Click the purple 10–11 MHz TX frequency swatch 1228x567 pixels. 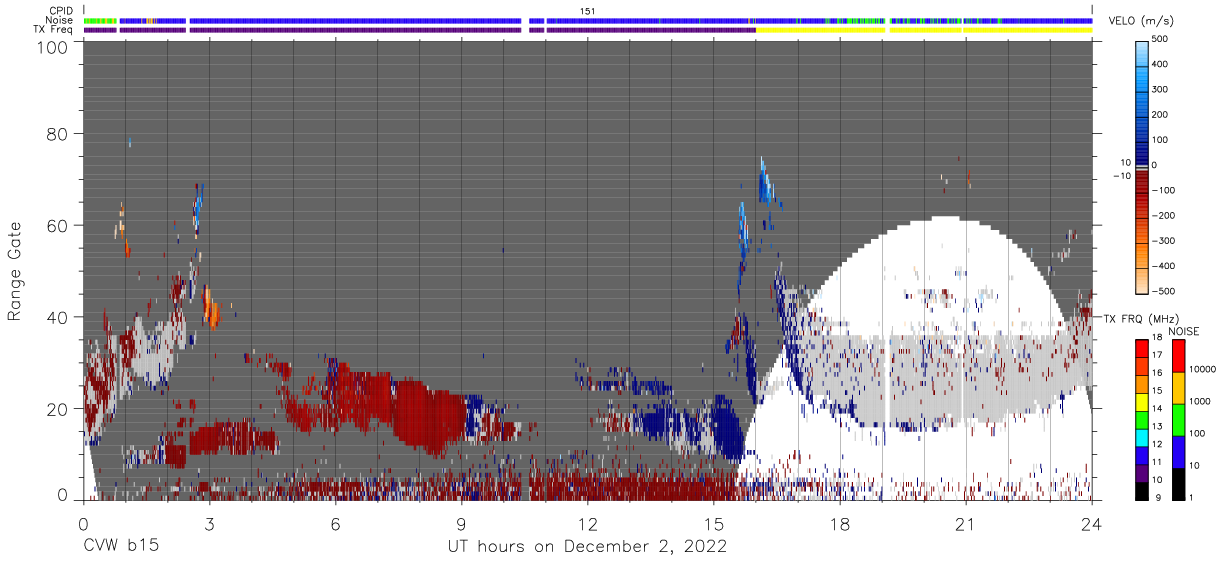click(1141, 475)
